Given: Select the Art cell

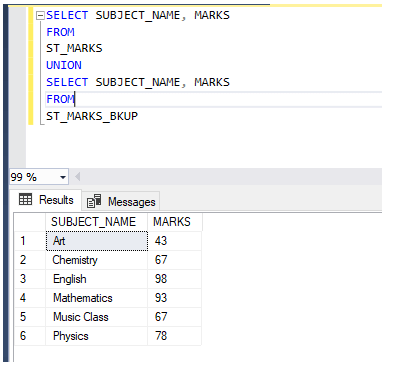Looking at the screenshot, I should 97,241.
